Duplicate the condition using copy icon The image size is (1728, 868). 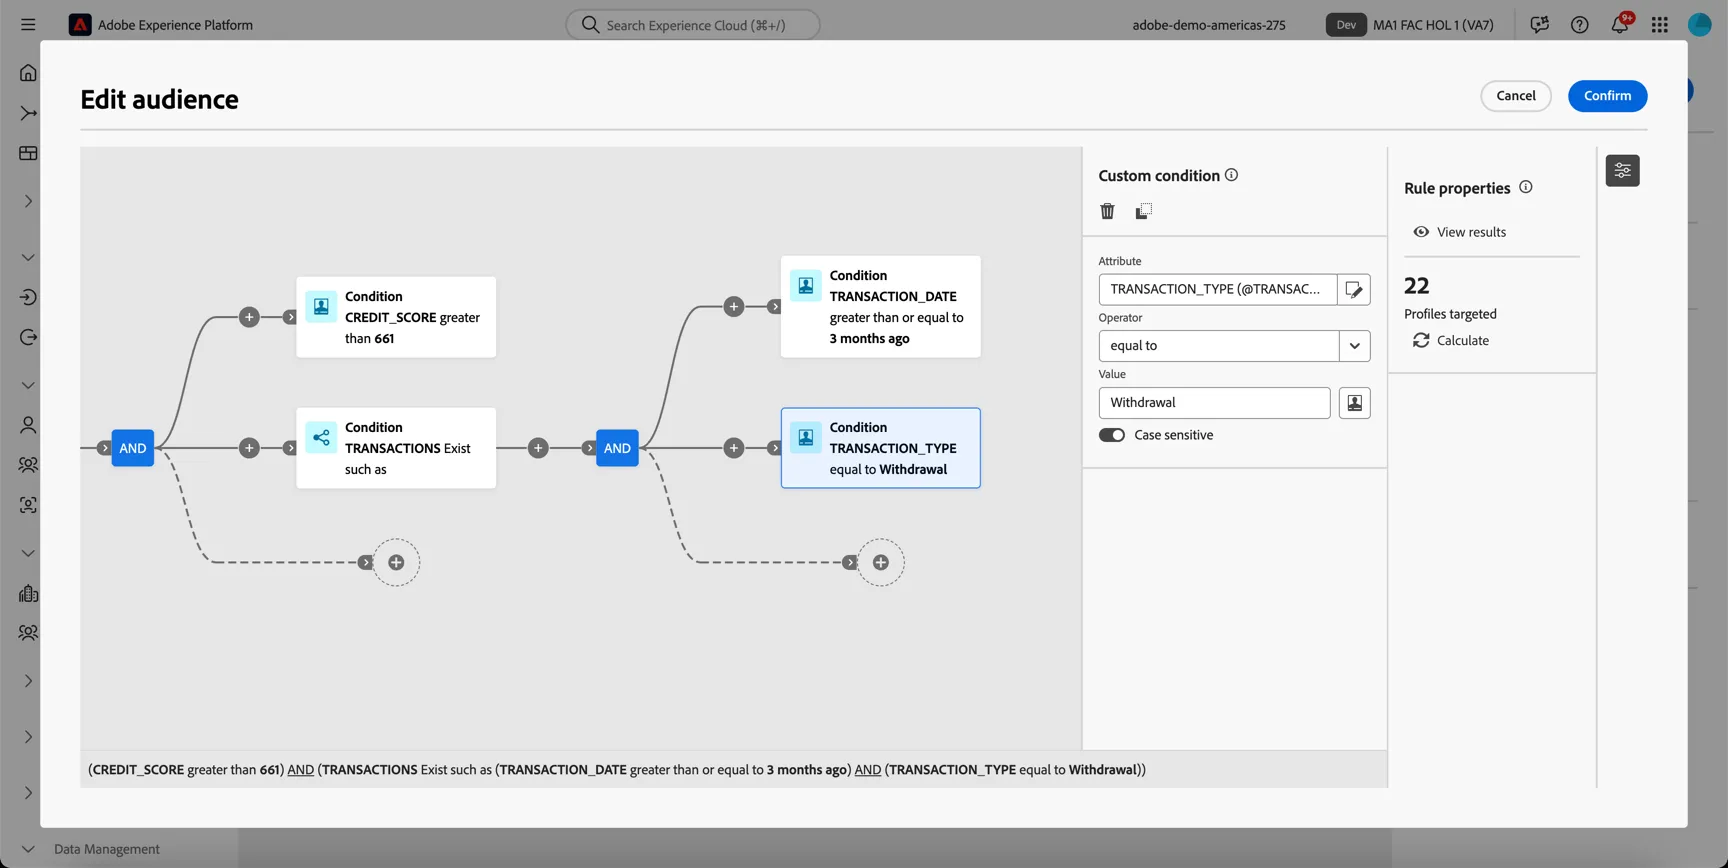point(1143,211)
